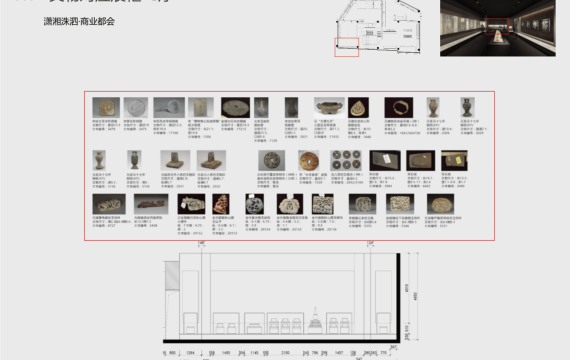570x360 pixels.
Task: Click the heading 潇湘洙泗·商业都会
Action: tap(79, 21)
